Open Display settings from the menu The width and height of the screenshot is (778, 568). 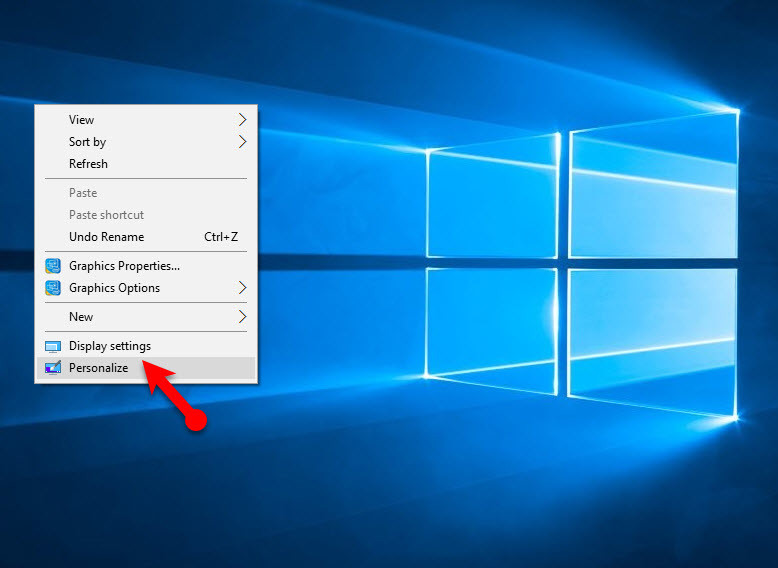(146, 346)
